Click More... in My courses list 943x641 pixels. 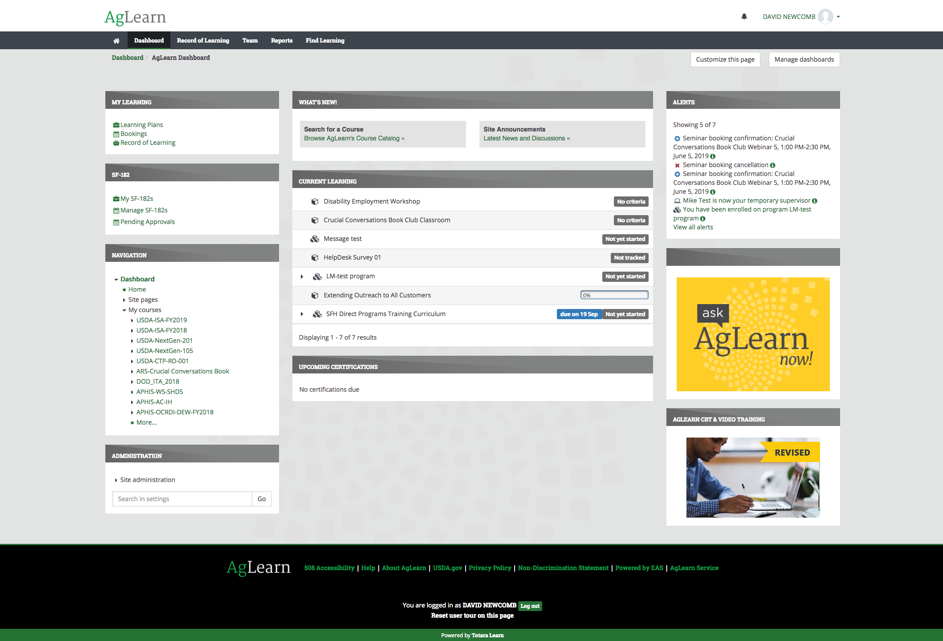click(146, 423)
